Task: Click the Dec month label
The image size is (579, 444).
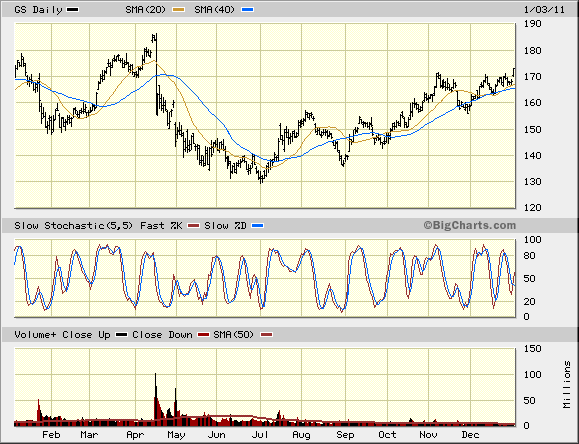Action: pyautogui.click(x=470, y=435)
